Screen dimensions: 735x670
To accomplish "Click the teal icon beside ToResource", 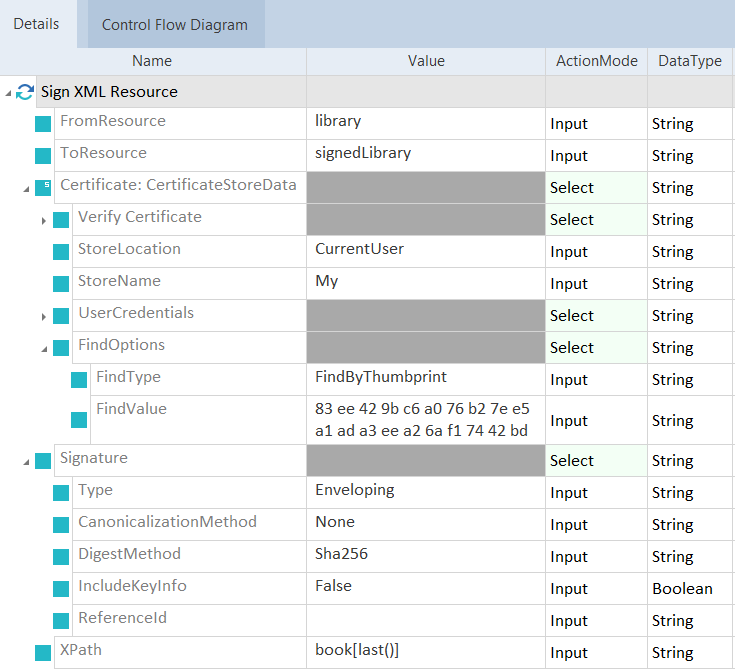I will 43,156.
